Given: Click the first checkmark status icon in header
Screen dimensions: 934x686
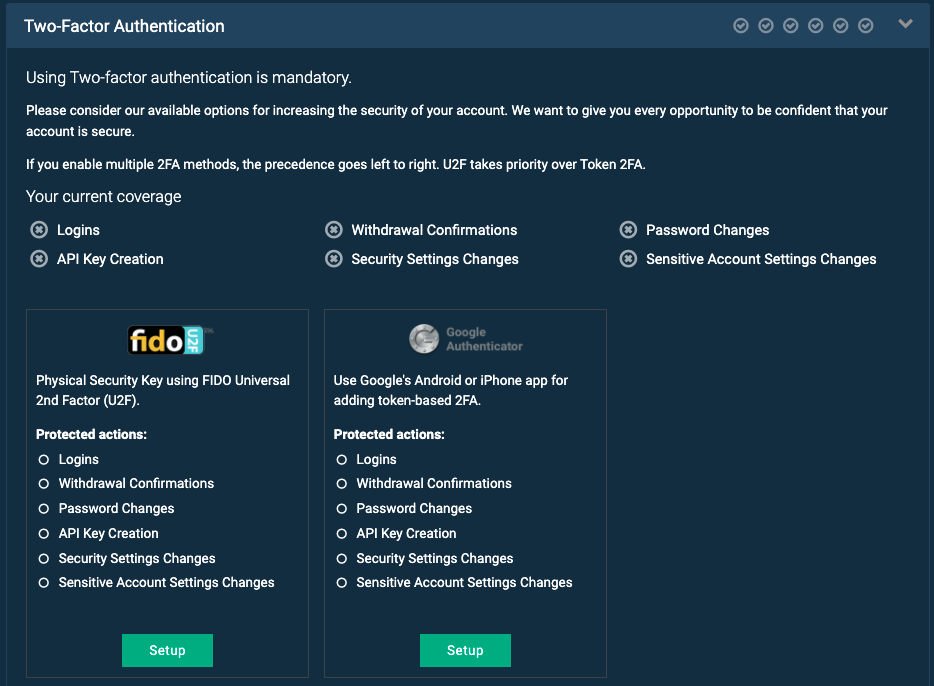Looking at the screenshot, I should [x=741, y=25].
